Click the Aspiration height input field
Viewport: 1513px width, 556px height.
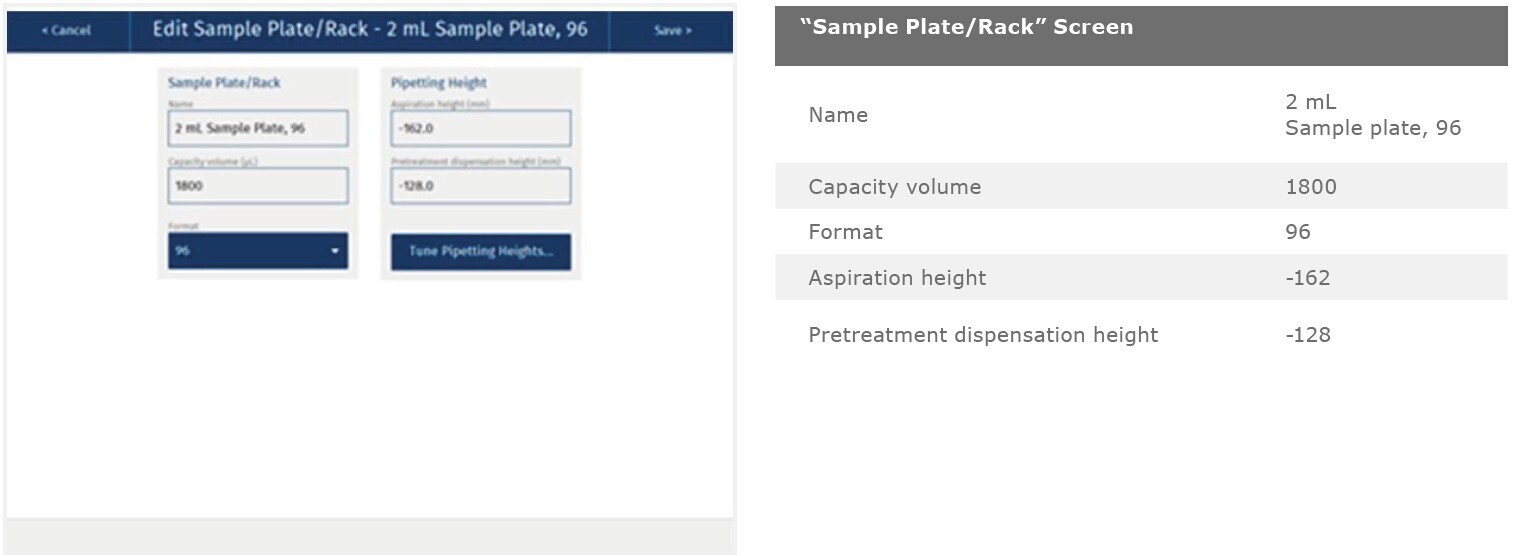tap(481, 129)
